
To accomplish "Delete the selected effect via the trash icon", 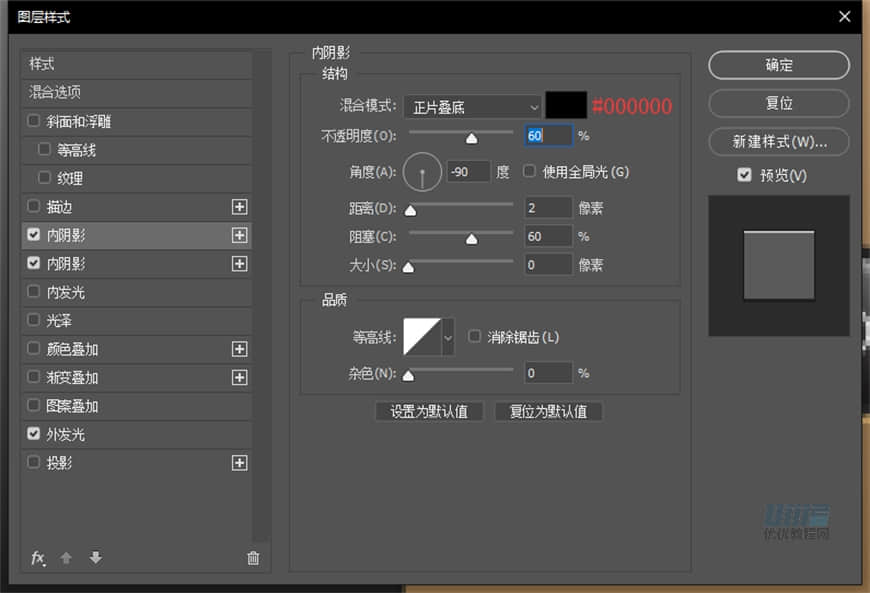I will (253, 558).
